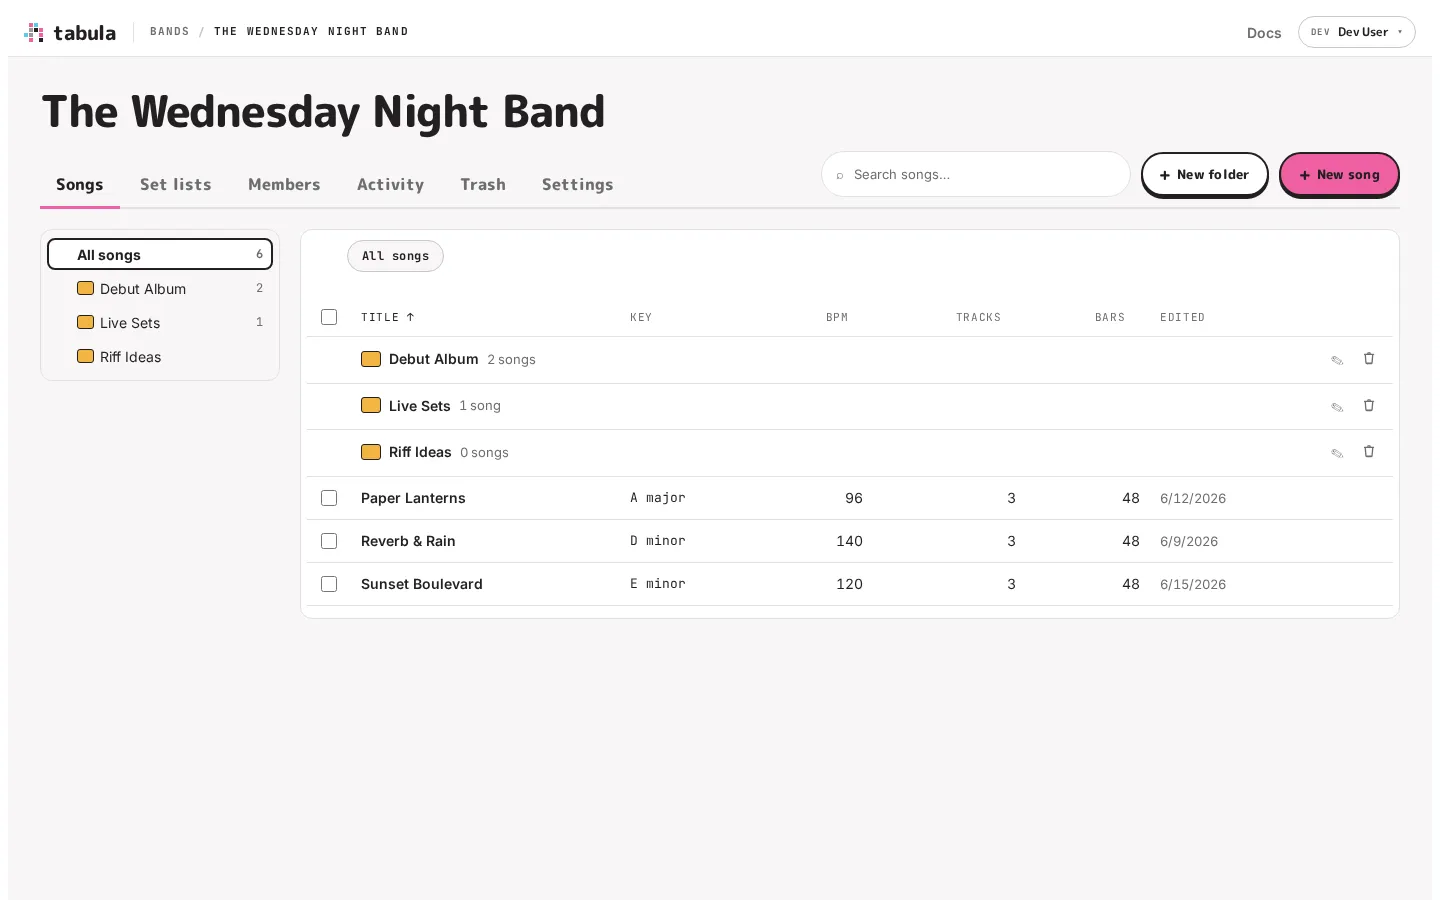Edit the Live Sets folder name with the pencil icon

click(x=1337, y=407)
